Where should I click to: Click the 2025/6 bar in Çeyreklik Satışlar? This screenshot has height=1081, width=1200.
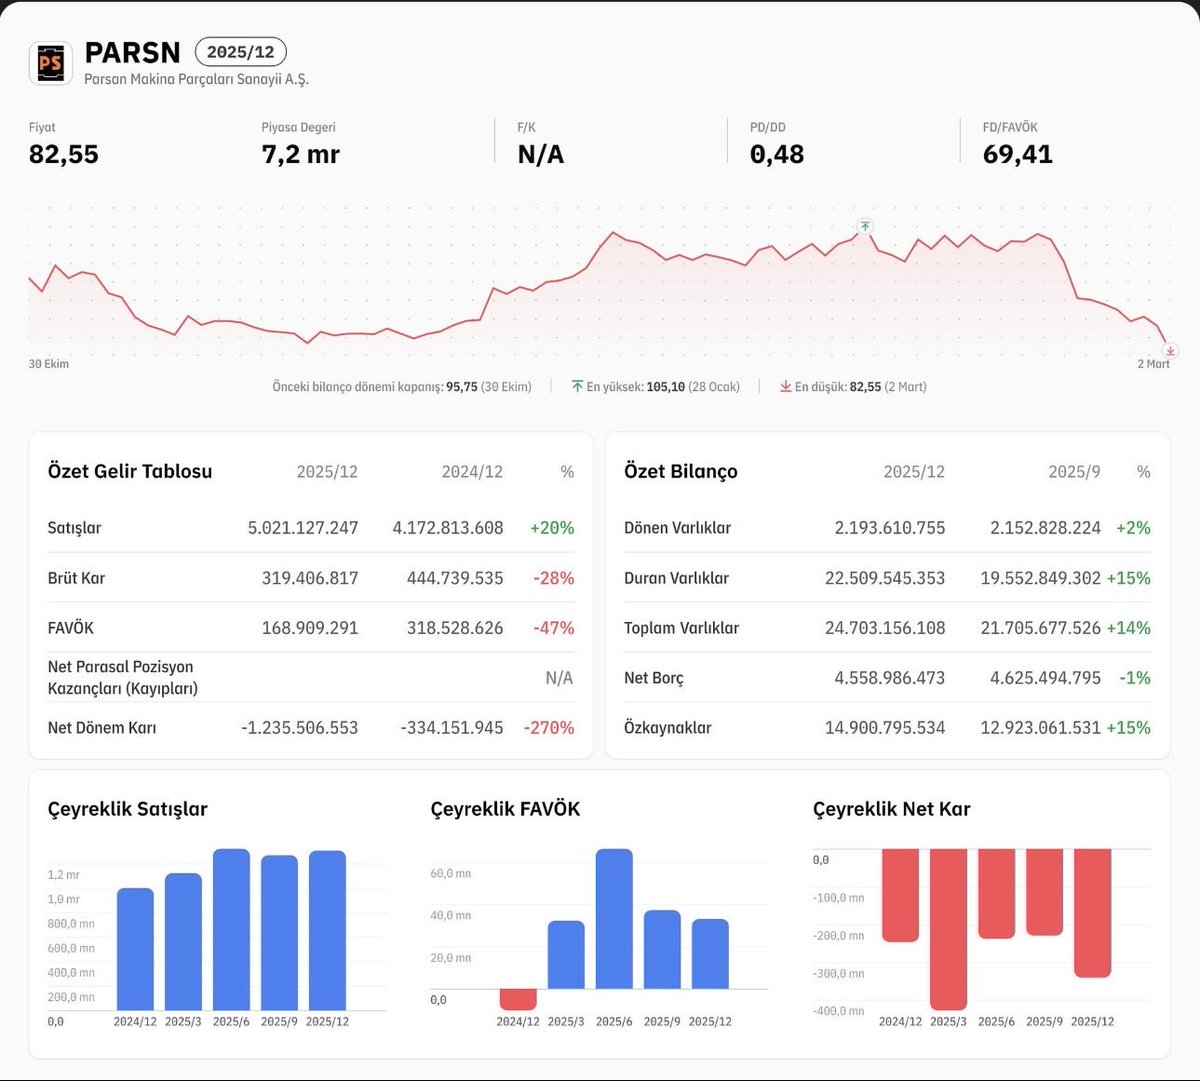(231, 930)
